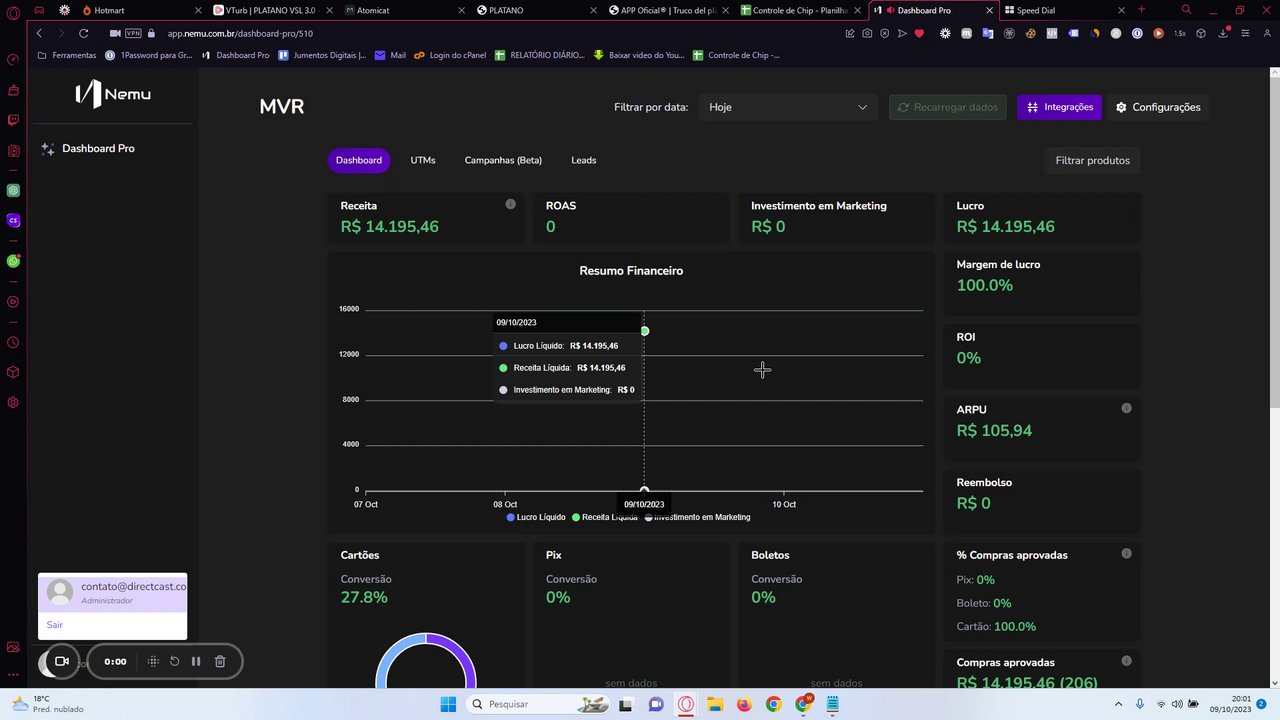
Task: Open Twitch in the Opera sidebar
Action: (13, 120)
